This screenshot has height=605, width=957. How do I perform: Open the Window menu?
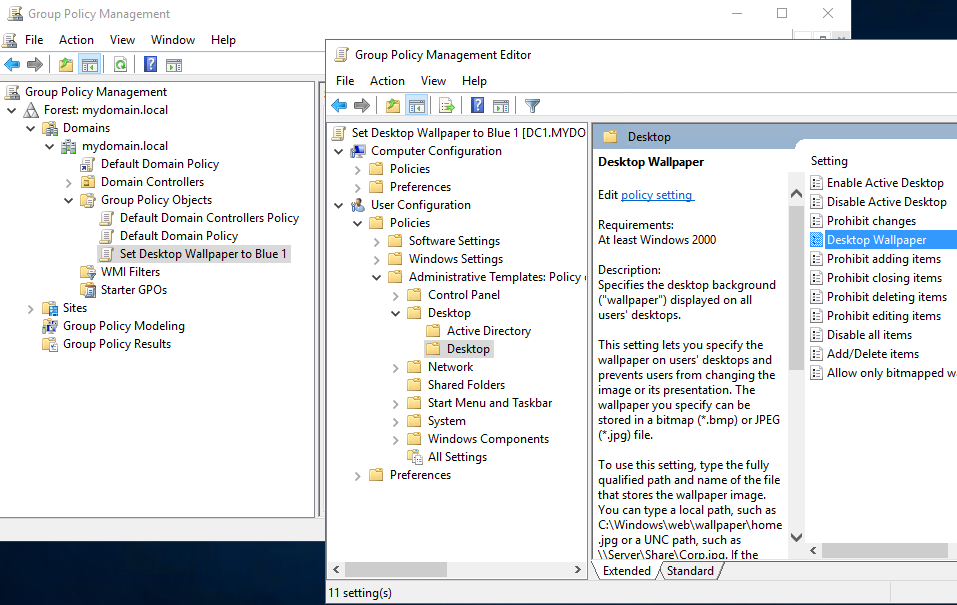click(x=172, y=40)
